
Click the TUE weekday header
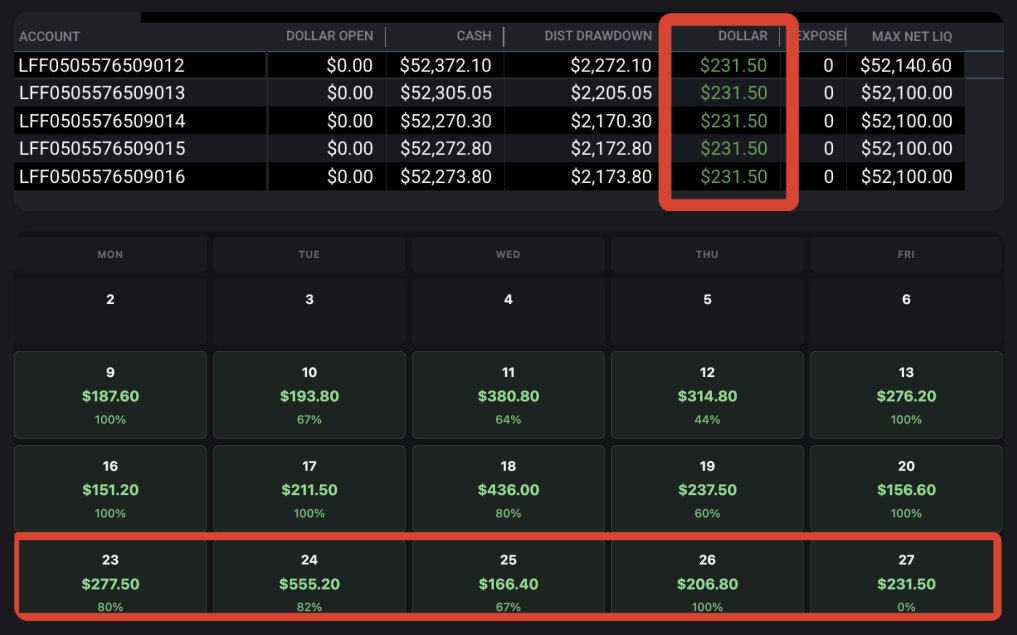309,254
